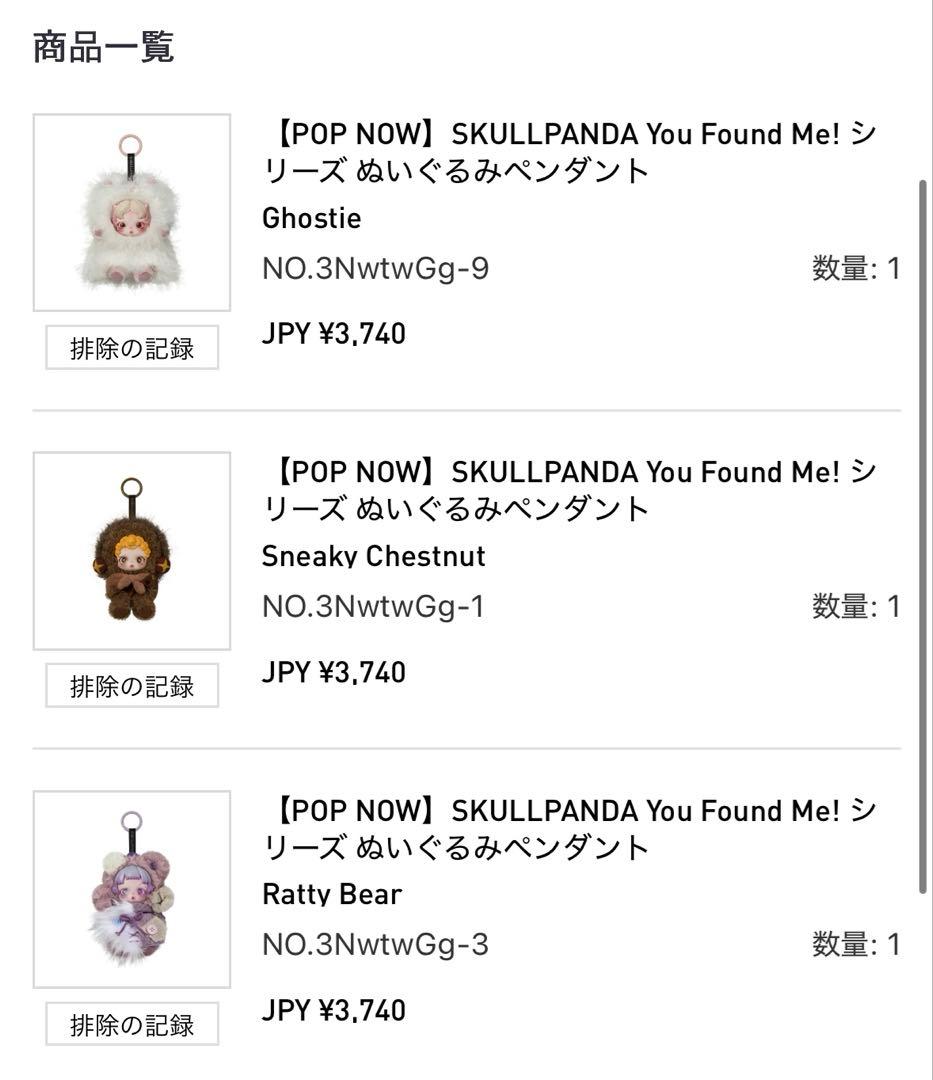This screenshot has width=933, height=1080.
Task: Select the Ratty Bear variant name
Action: pos(331,894)
